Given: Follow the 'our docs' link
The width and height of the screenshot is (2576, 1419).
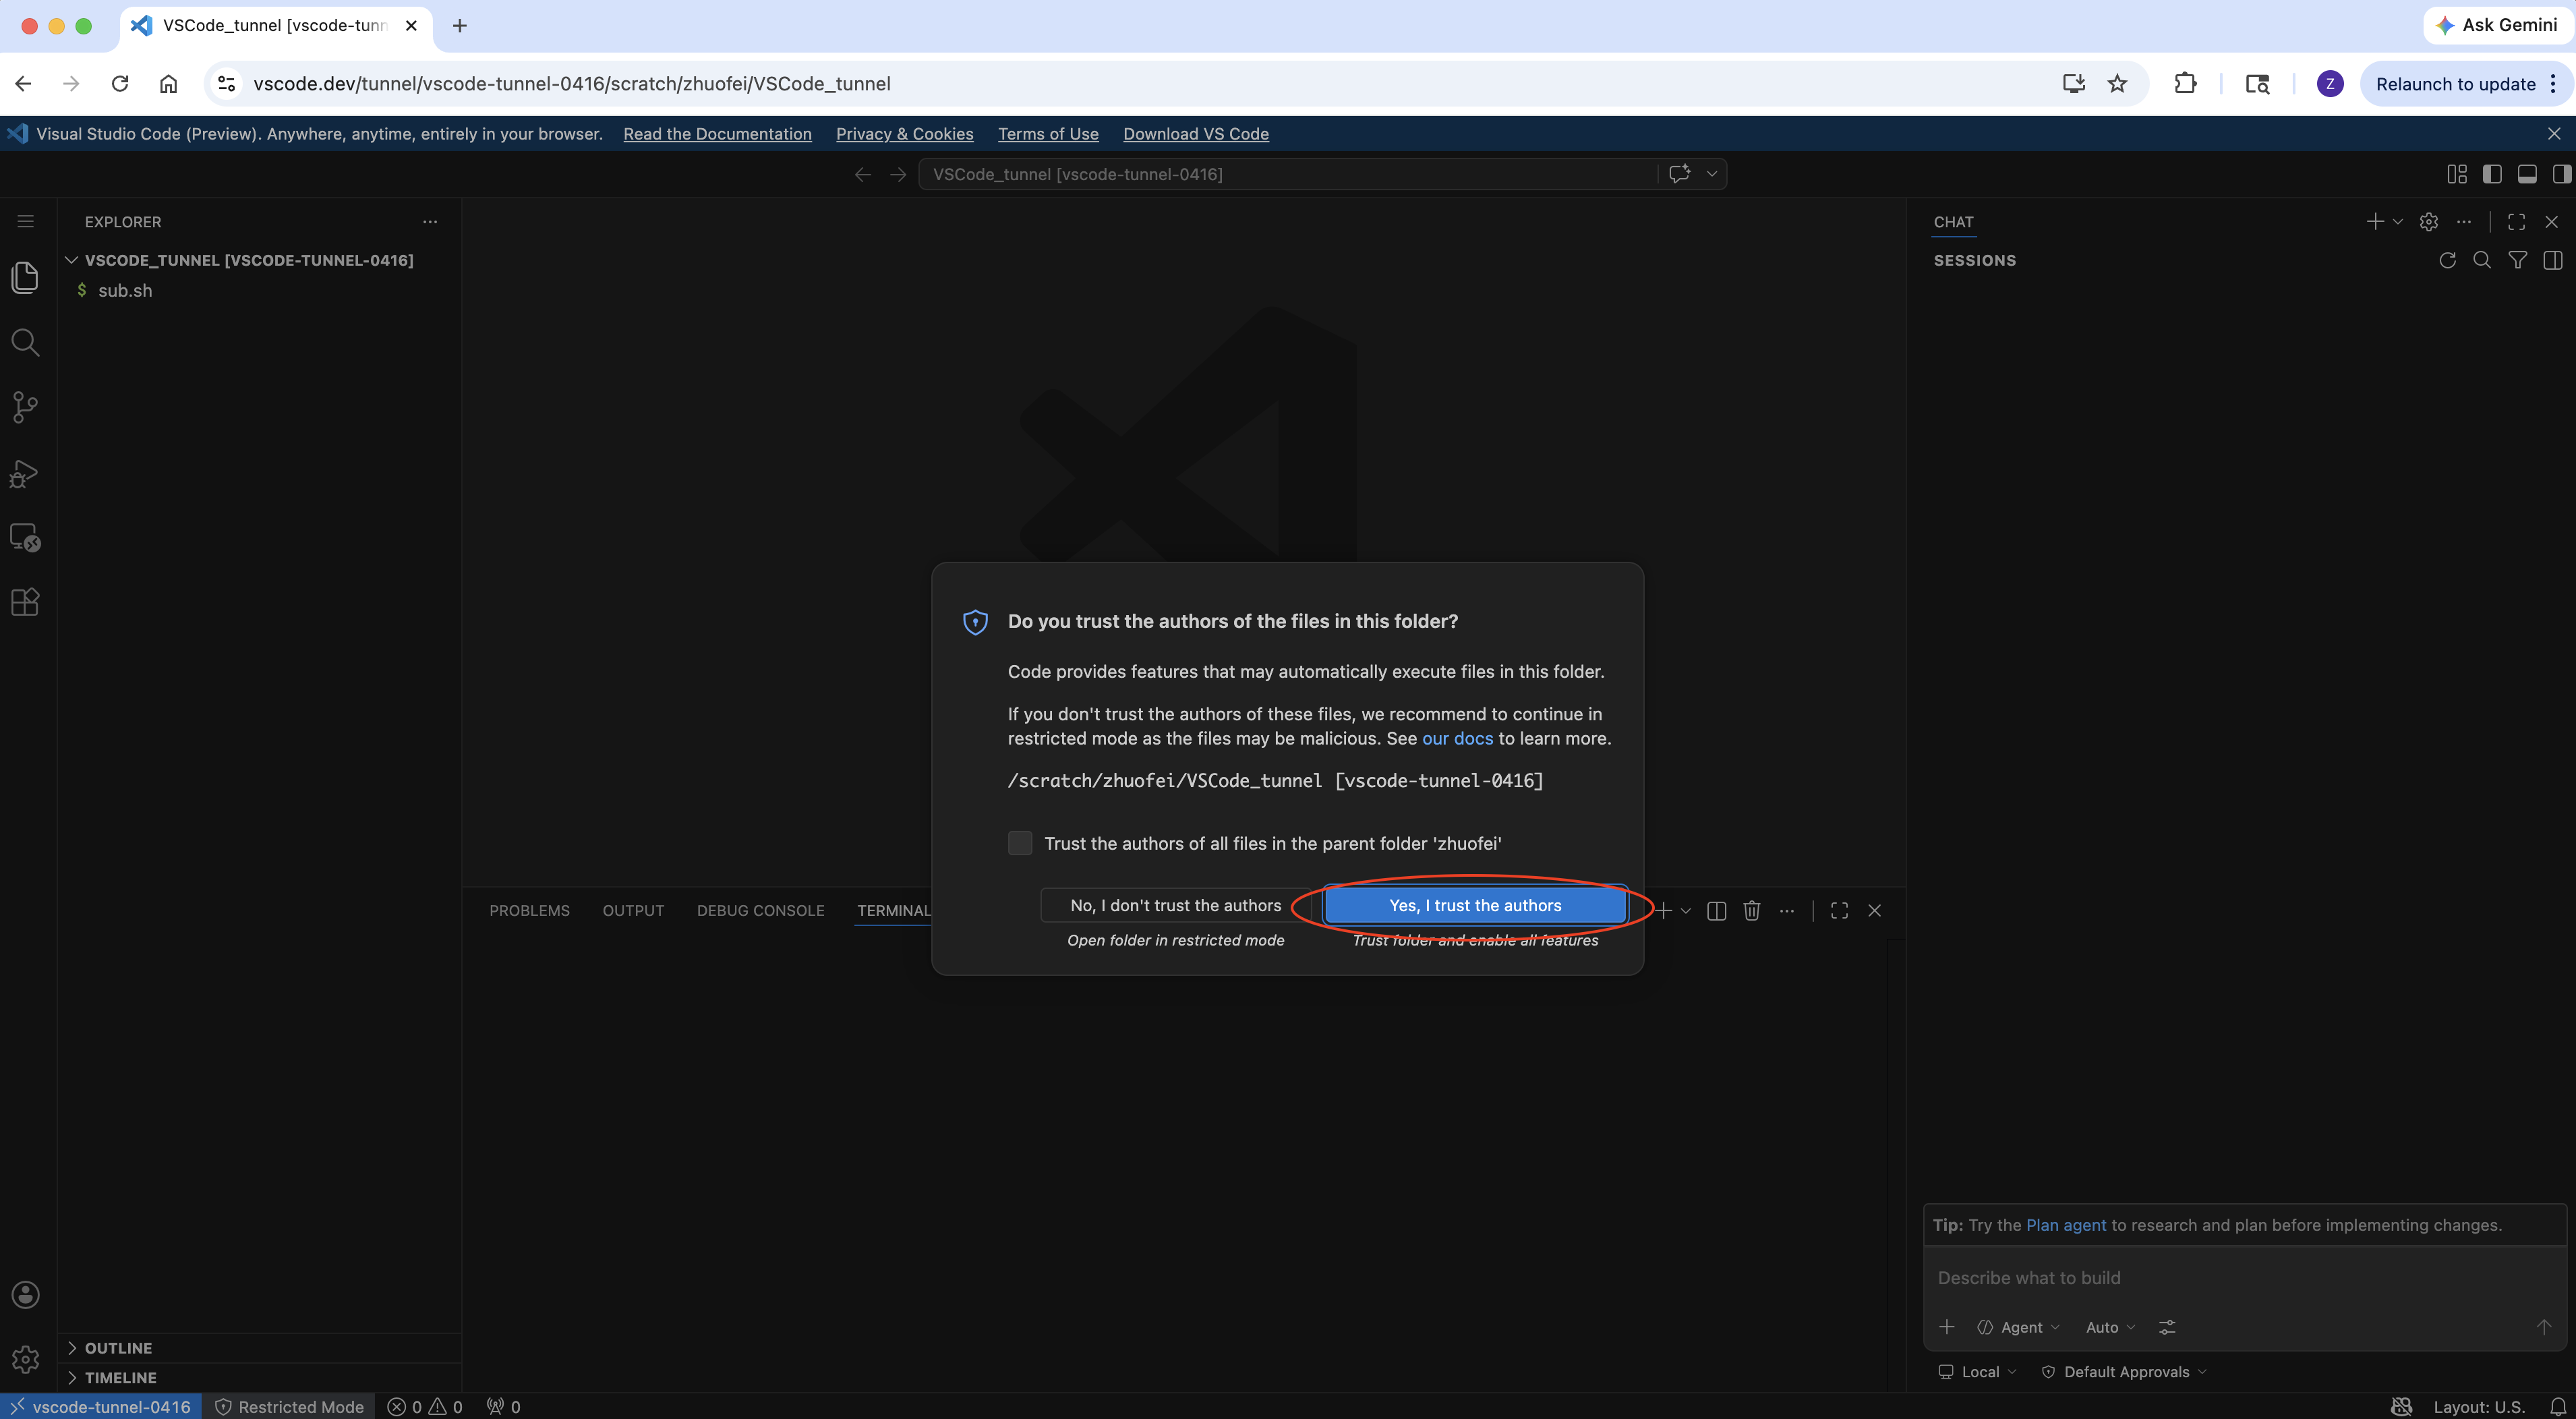Looking at the screenshot, I should pyautogui.click(x=1457, y=738).
